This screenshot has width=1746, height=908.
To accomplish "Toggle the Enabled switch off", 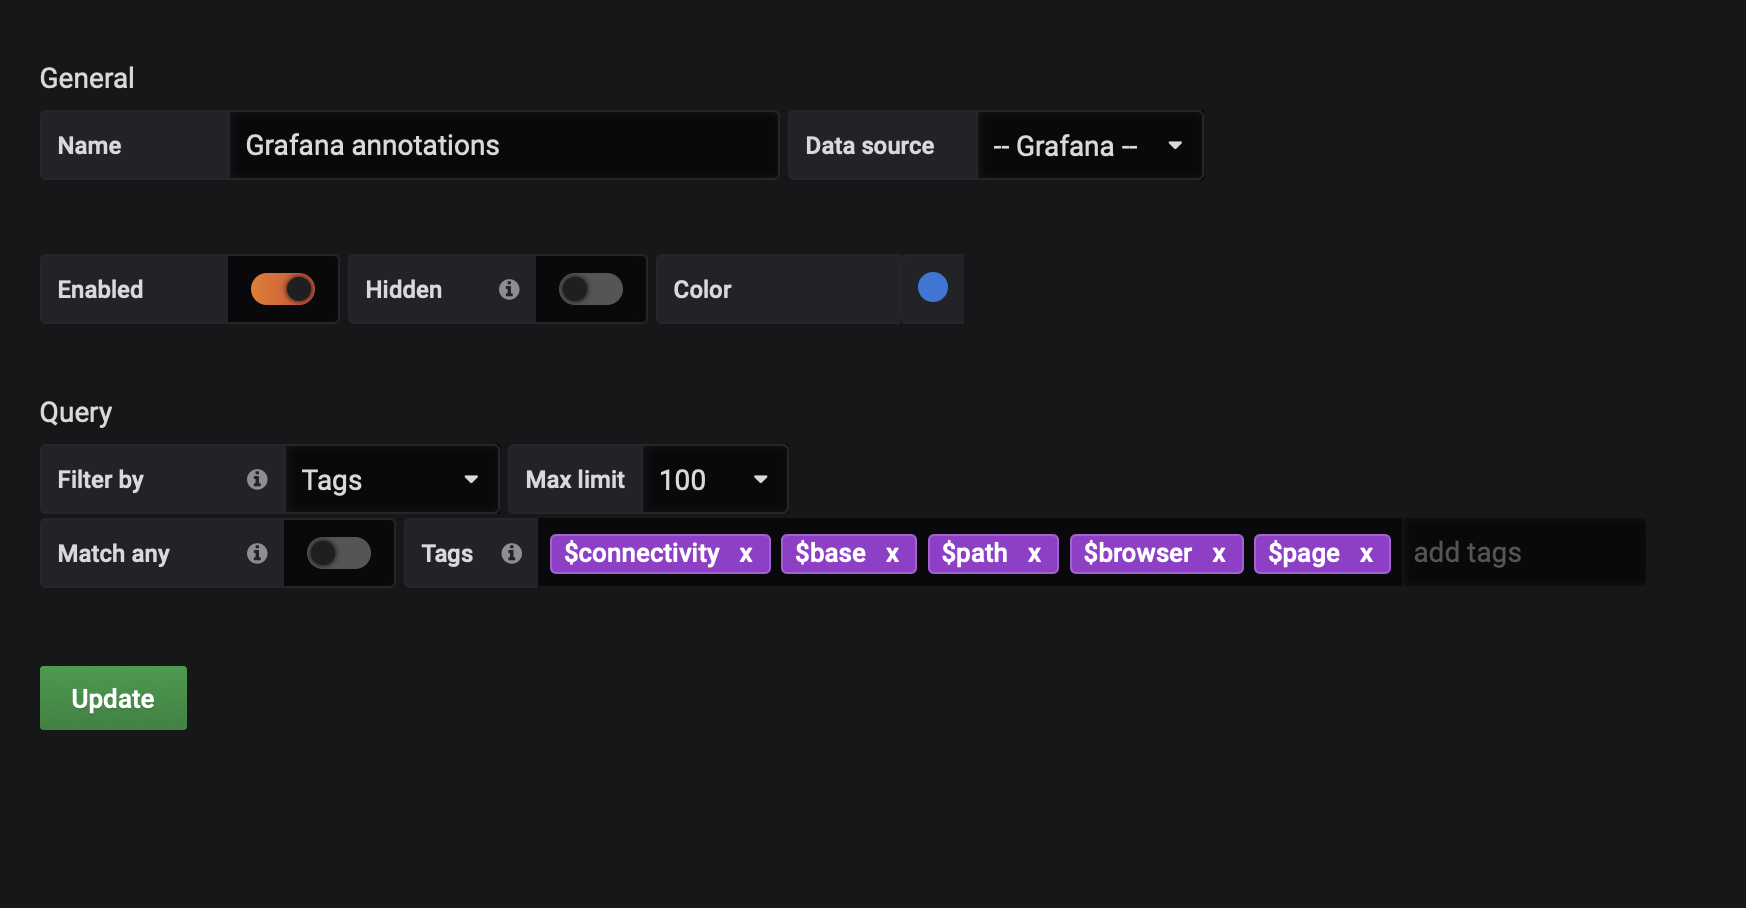I will tap(283, 289).
